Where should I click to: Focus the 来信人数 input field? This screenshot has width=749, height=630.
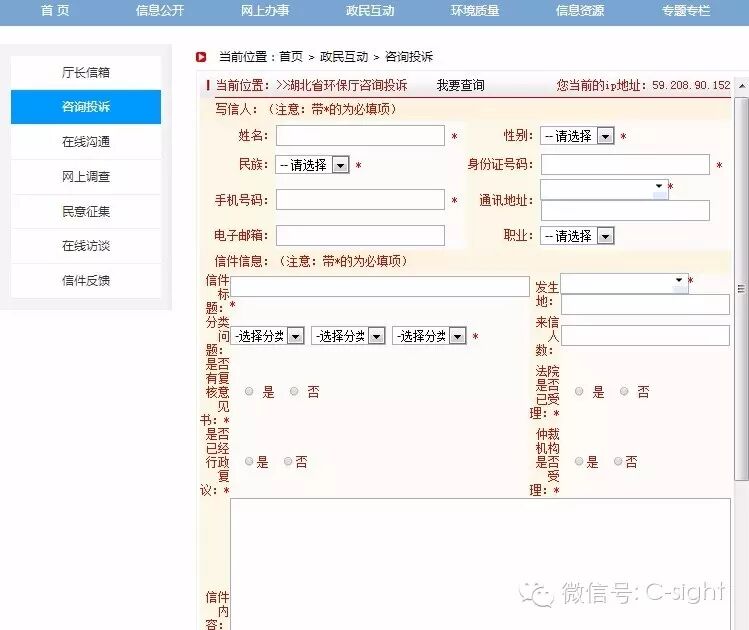tap(645, 335)
